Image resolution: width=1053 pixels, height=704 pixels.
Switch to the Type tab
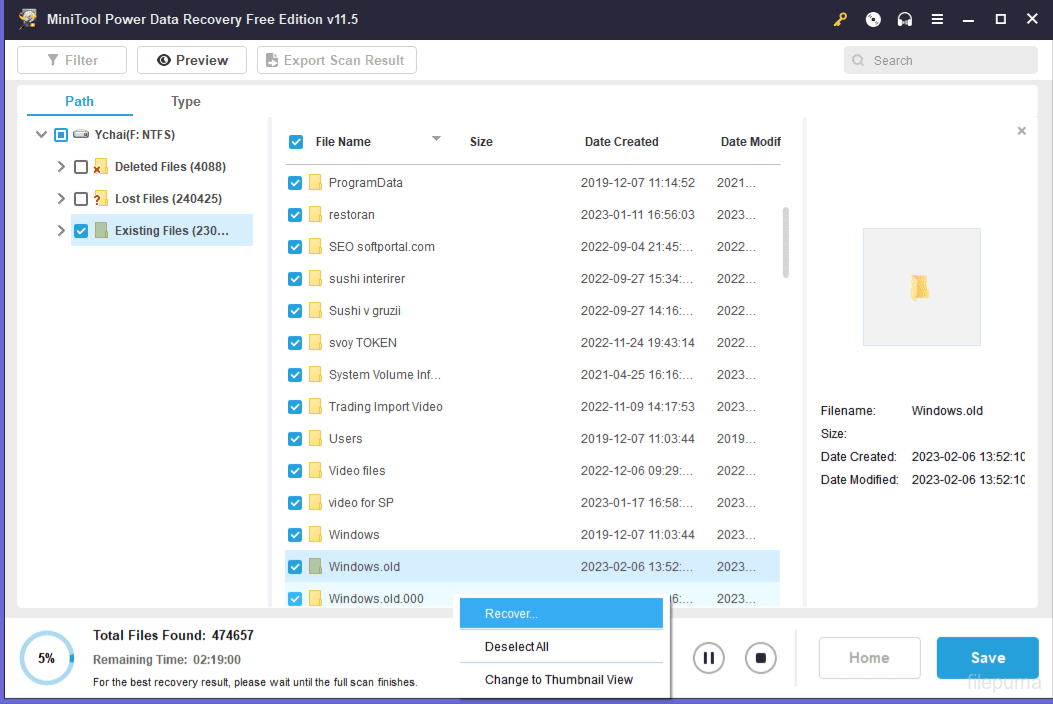click(185, 101)
